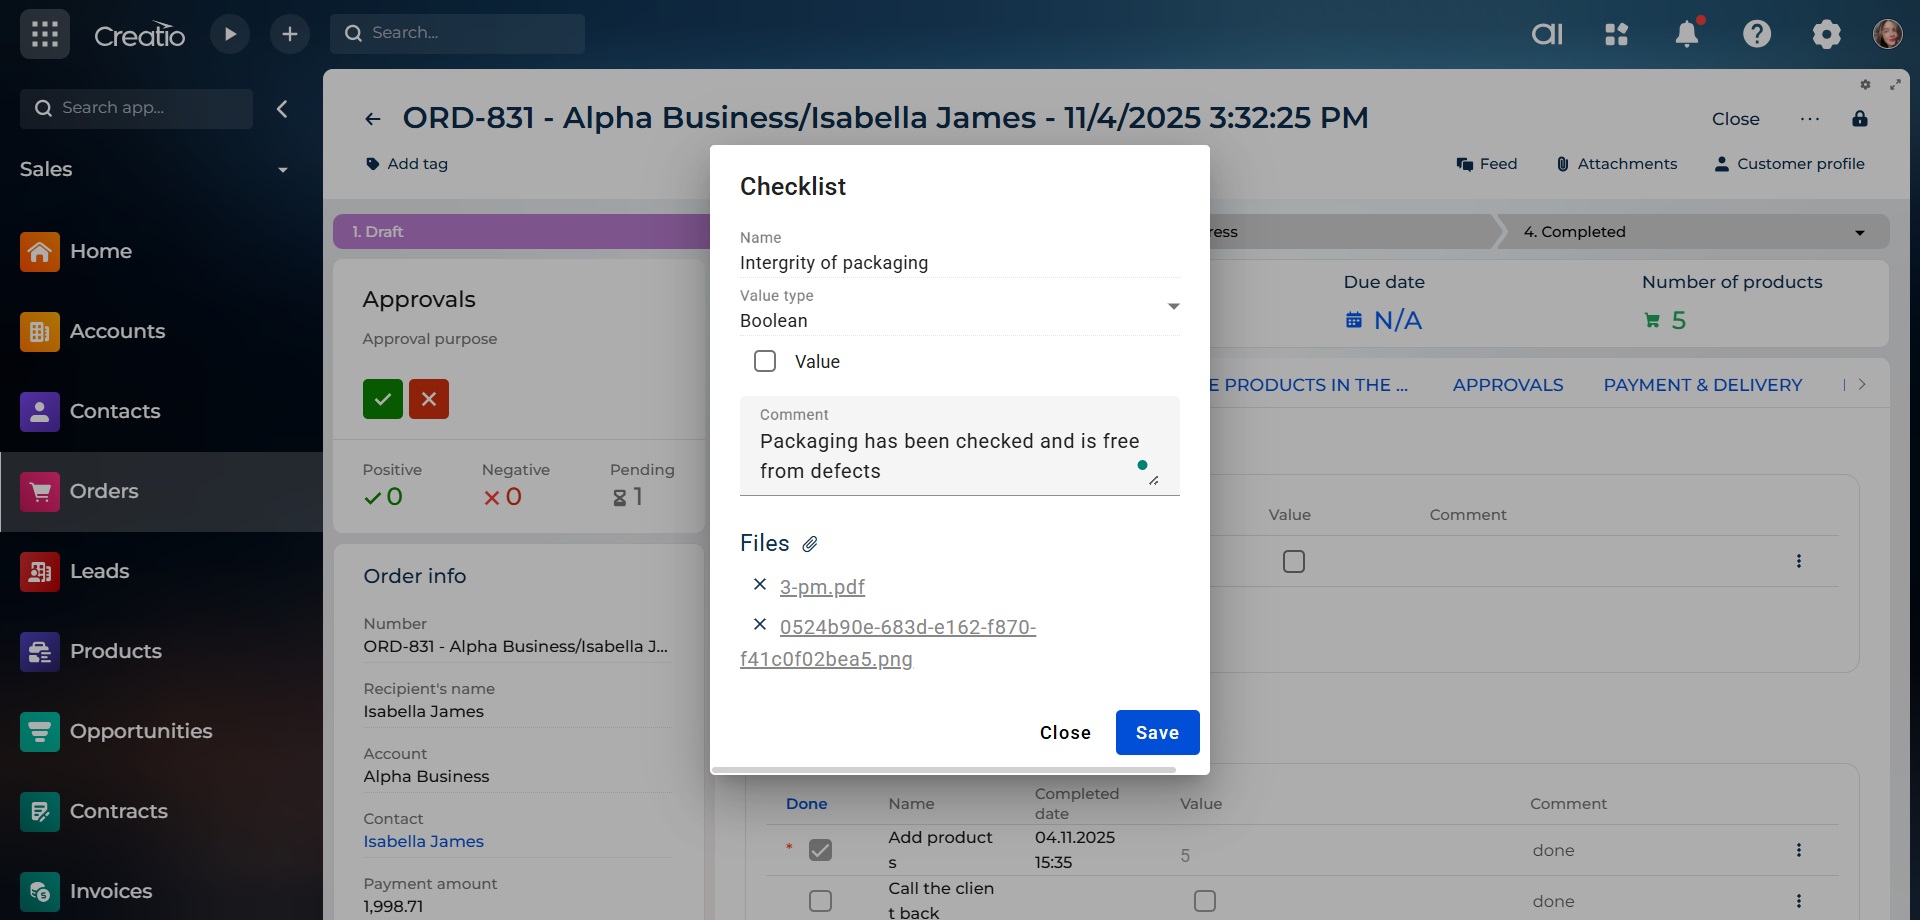Check Done for Call the client back
Image resolution: width=1920 pixels, height=920 pixels.
tap(820, 901)
